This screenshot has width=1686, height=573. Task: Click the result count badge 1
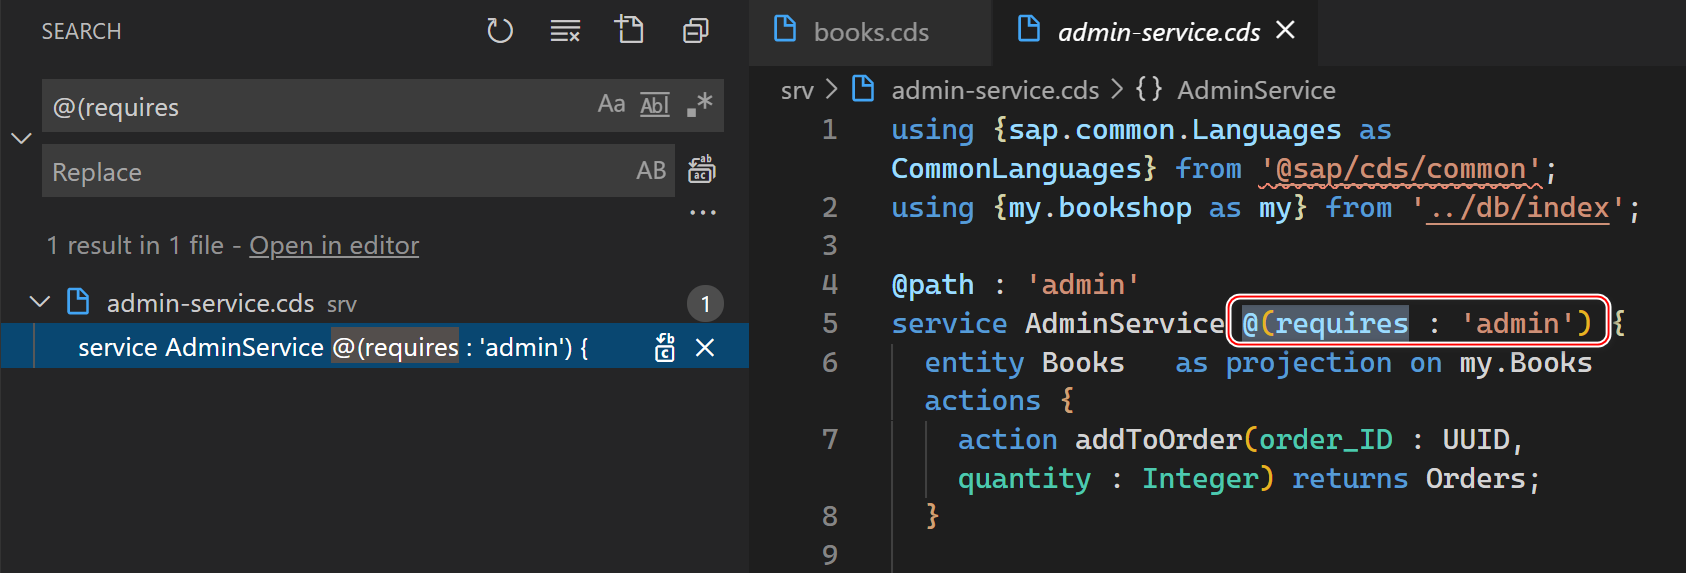click(705, 303)
